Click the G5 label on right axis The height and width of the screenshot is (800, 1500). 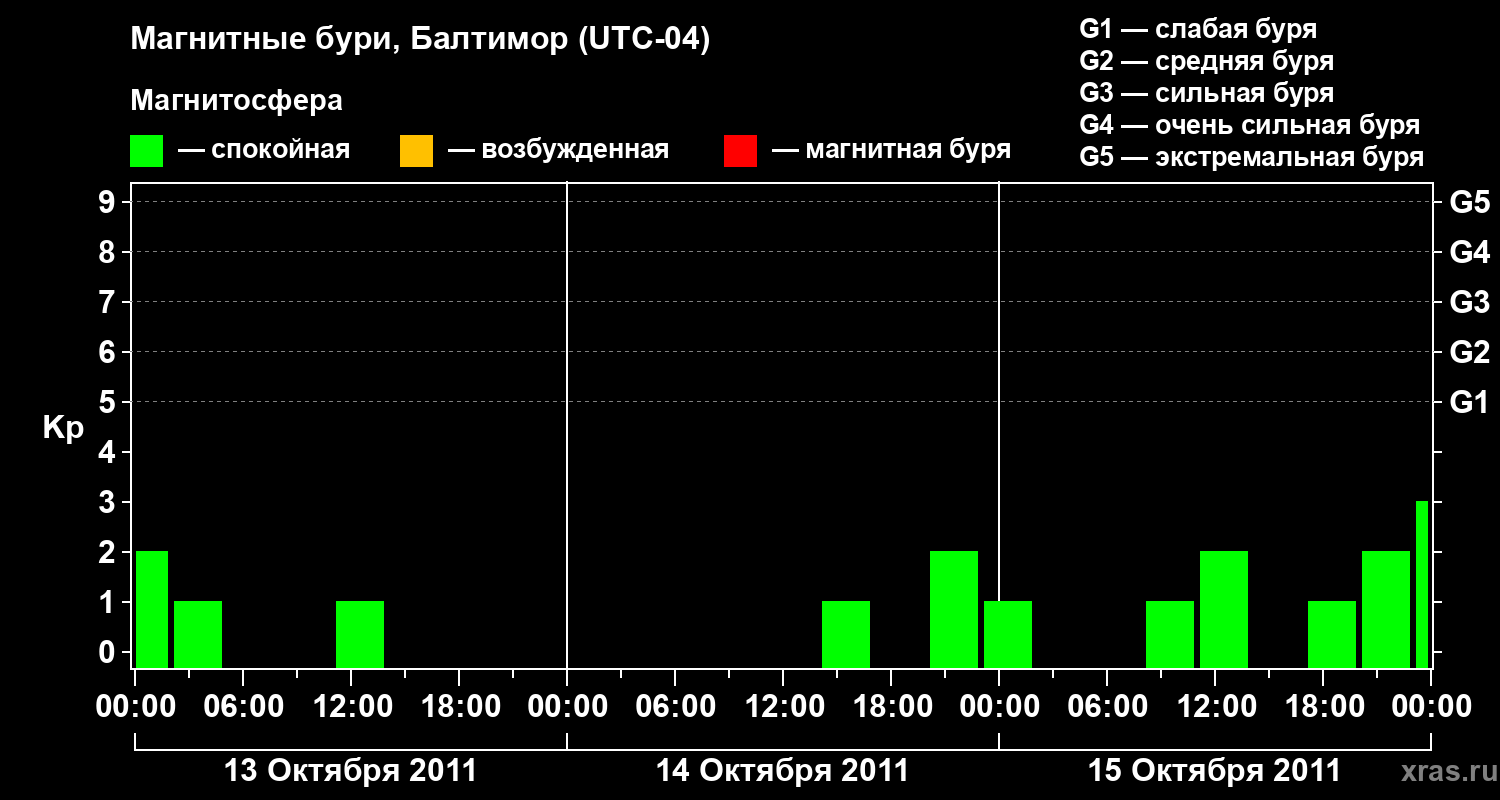[1469, 203]
